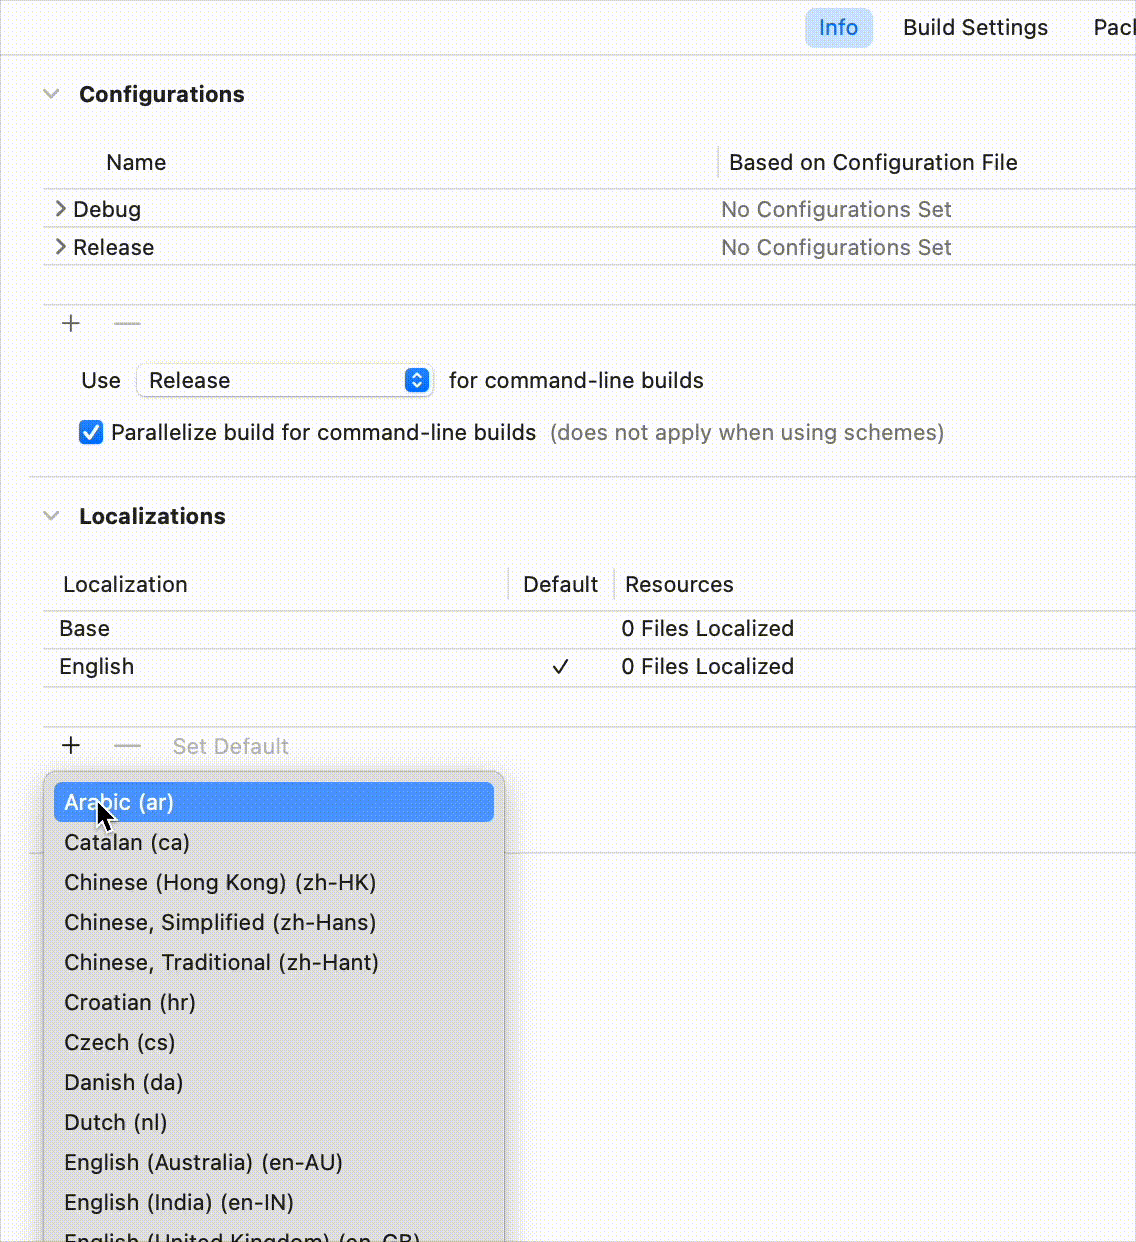Click the Set Default button
Viewport: 1136px width, 1242px height.
[230, 746]
